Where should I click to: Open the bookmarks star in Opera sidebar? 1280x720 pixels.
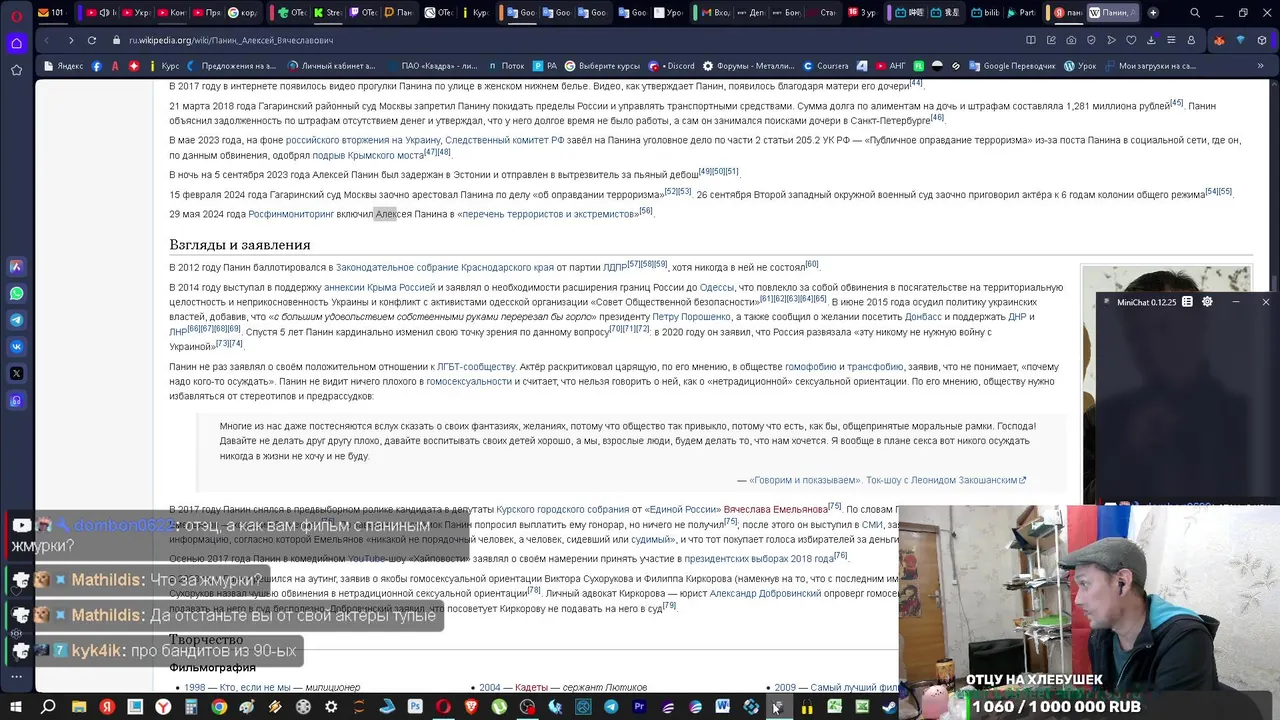[16, 70]
